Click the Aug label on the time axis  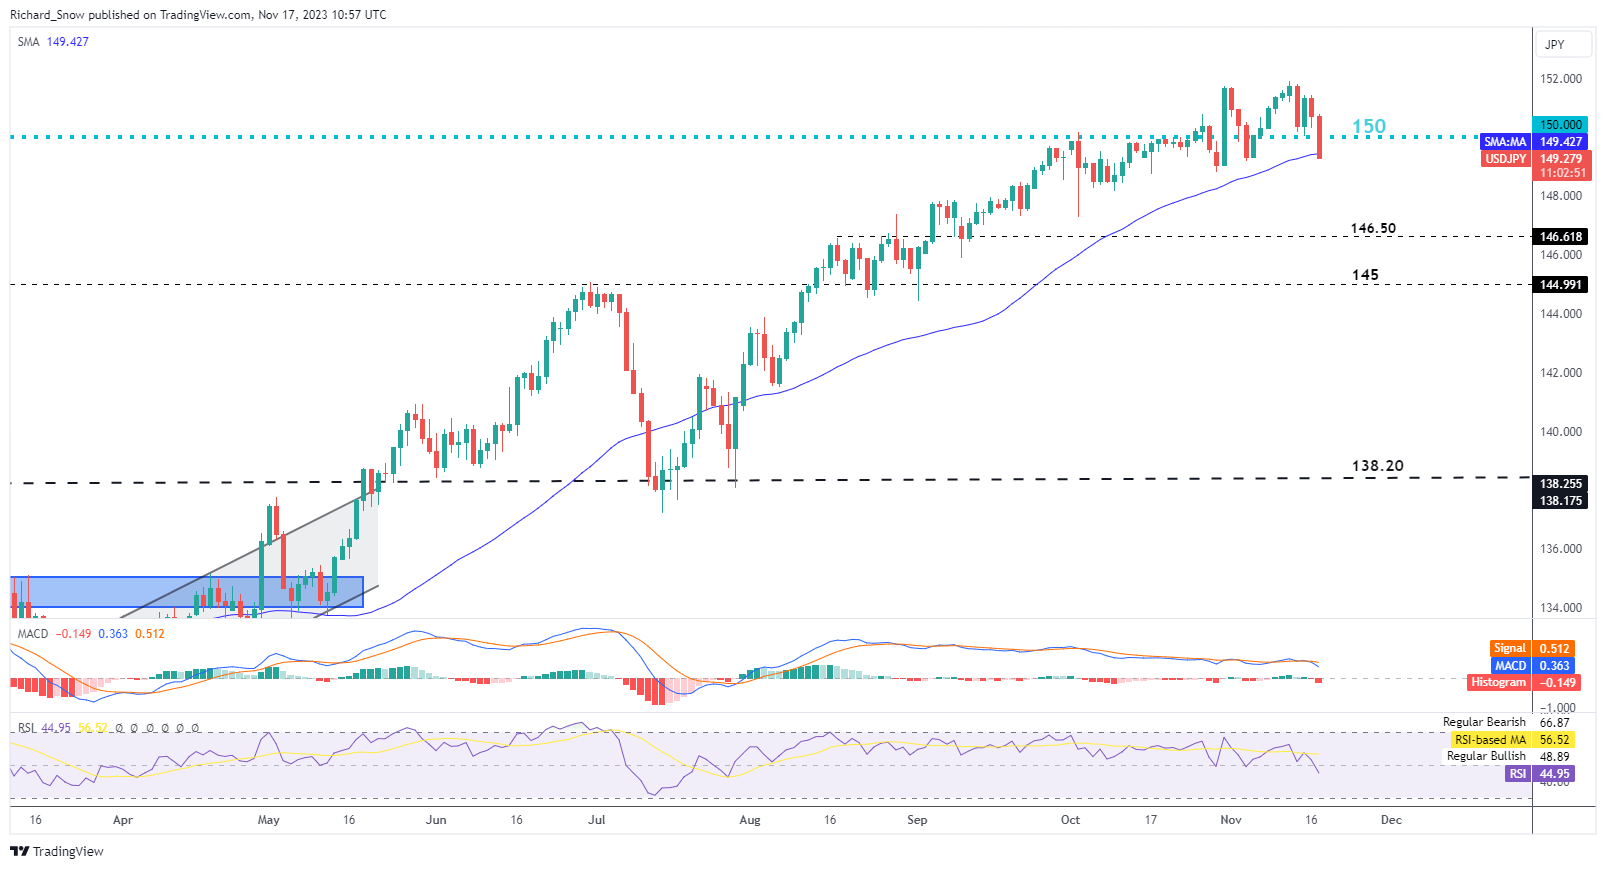coord(750,820)
